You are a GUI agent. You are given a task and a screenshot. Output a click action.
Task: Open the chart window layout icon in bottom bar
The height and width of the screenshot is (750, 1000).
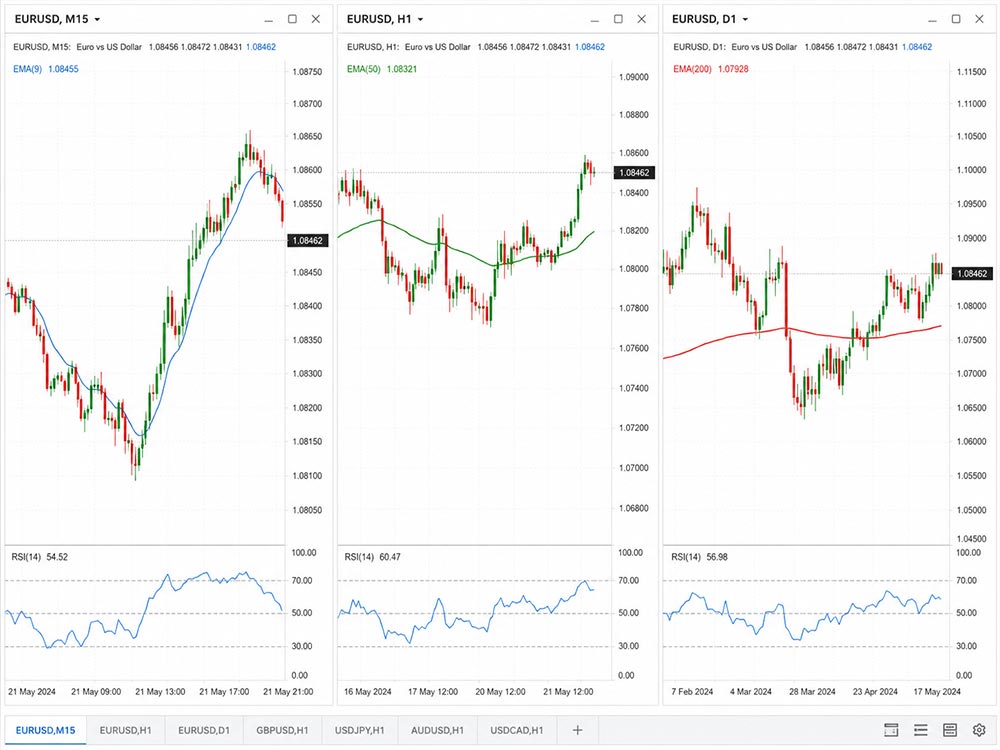[891, 730]
